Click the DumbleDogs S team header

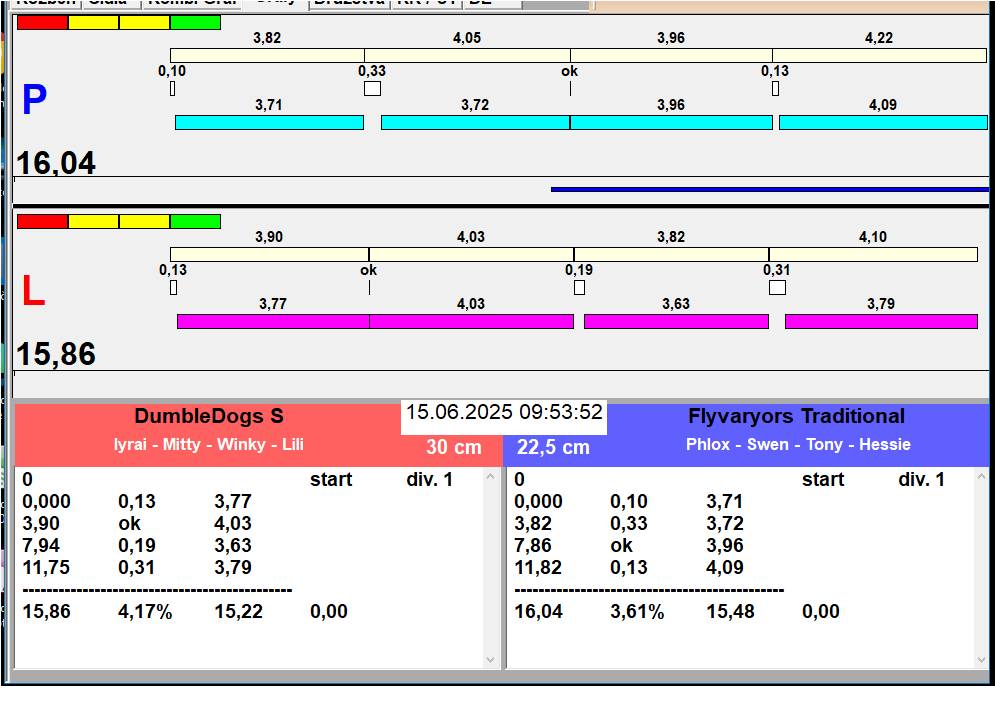tap(208, 416)
